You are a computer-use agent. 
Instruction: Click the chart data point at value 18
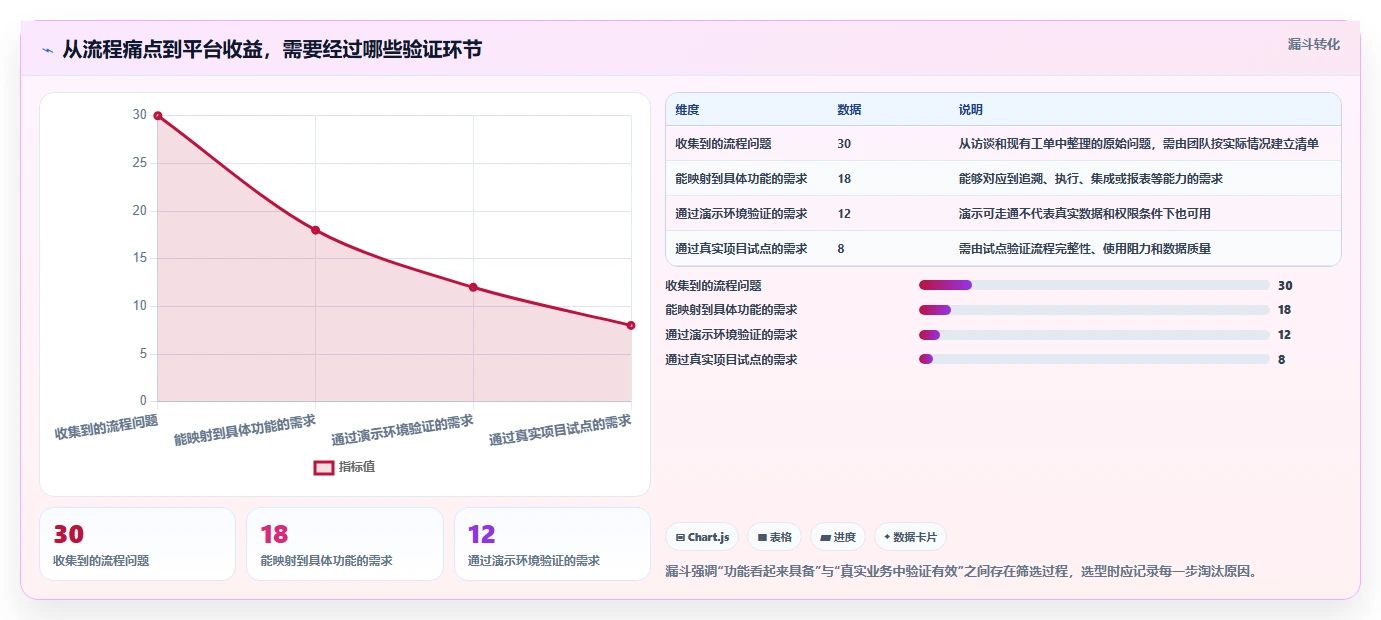pyautogui.click(x=315, y=230)
